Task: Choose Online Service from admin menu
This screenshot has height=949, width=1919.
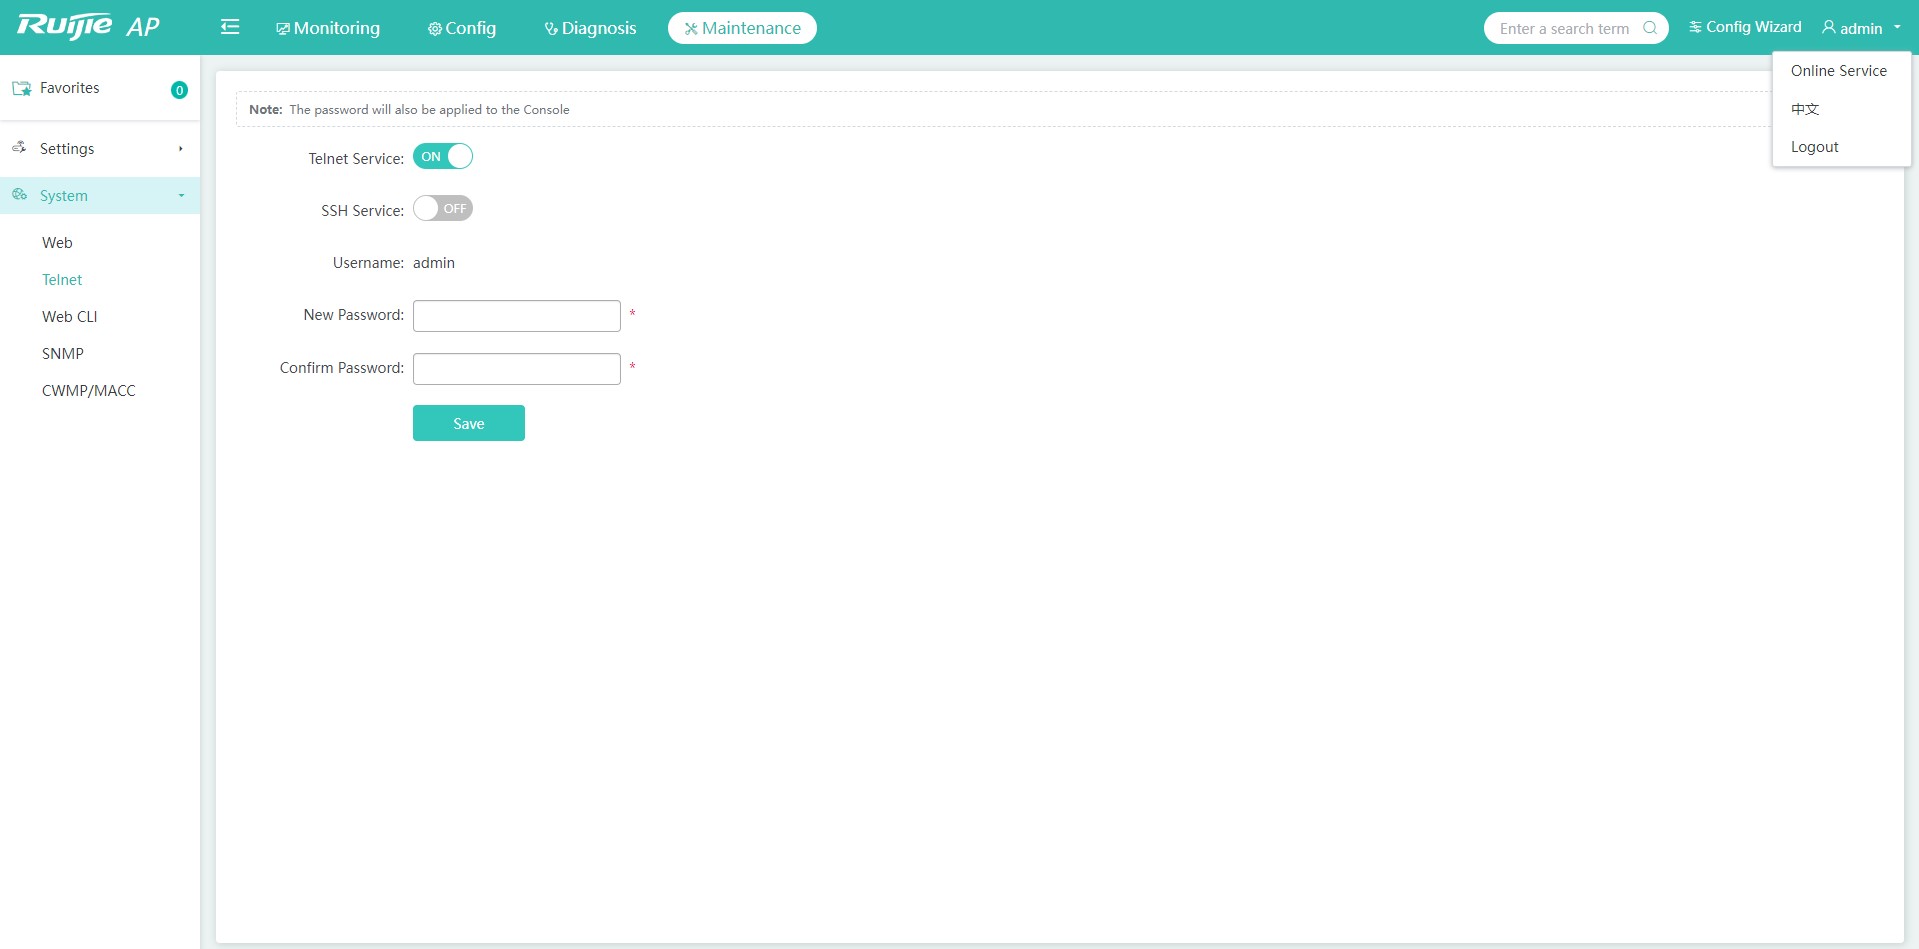Action: [x=1839, y=71]
